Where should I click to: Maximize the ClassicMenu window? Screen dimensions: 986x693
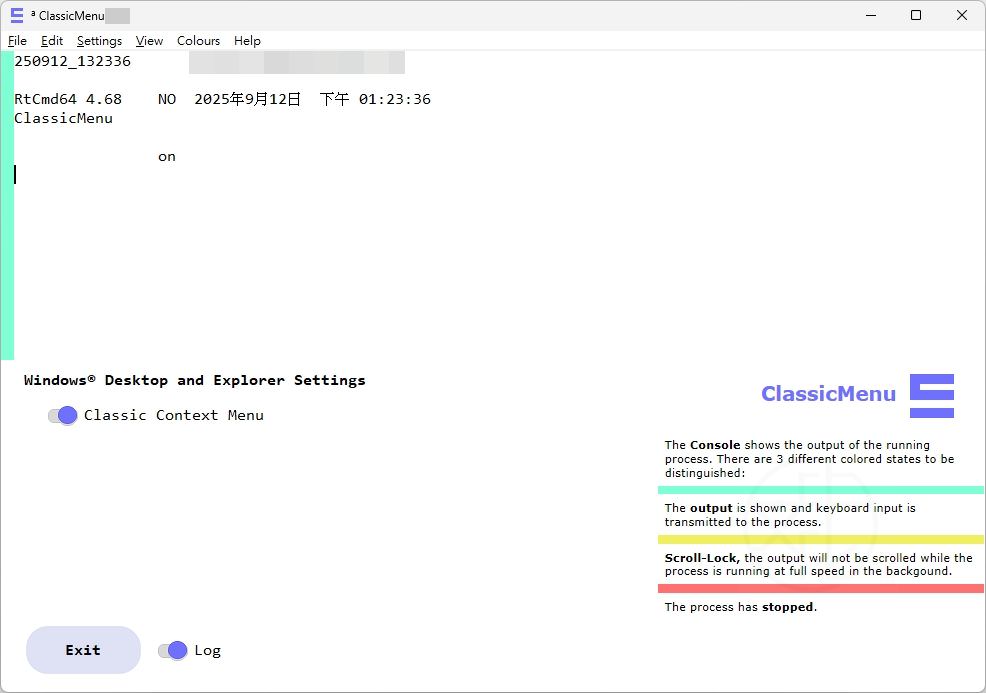click(916, 15)
